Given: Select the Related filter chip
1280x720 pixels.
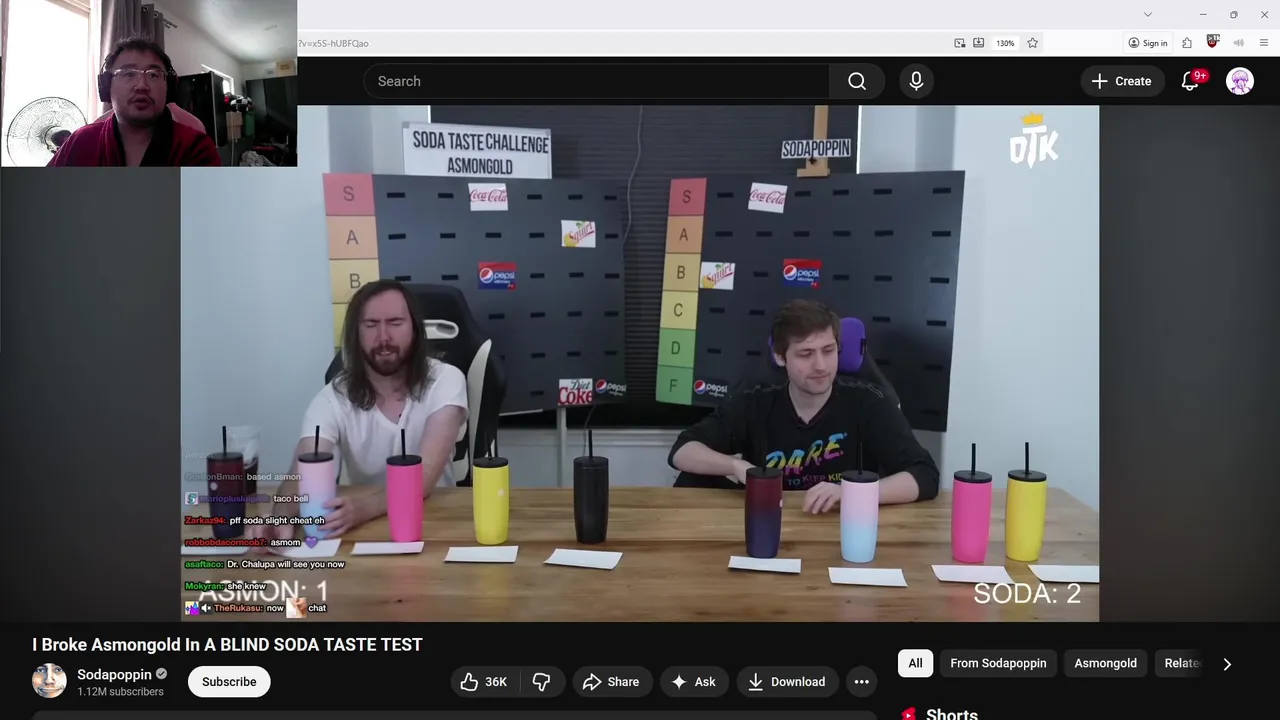Looking at the screenshot, I should coord(1181,663).
